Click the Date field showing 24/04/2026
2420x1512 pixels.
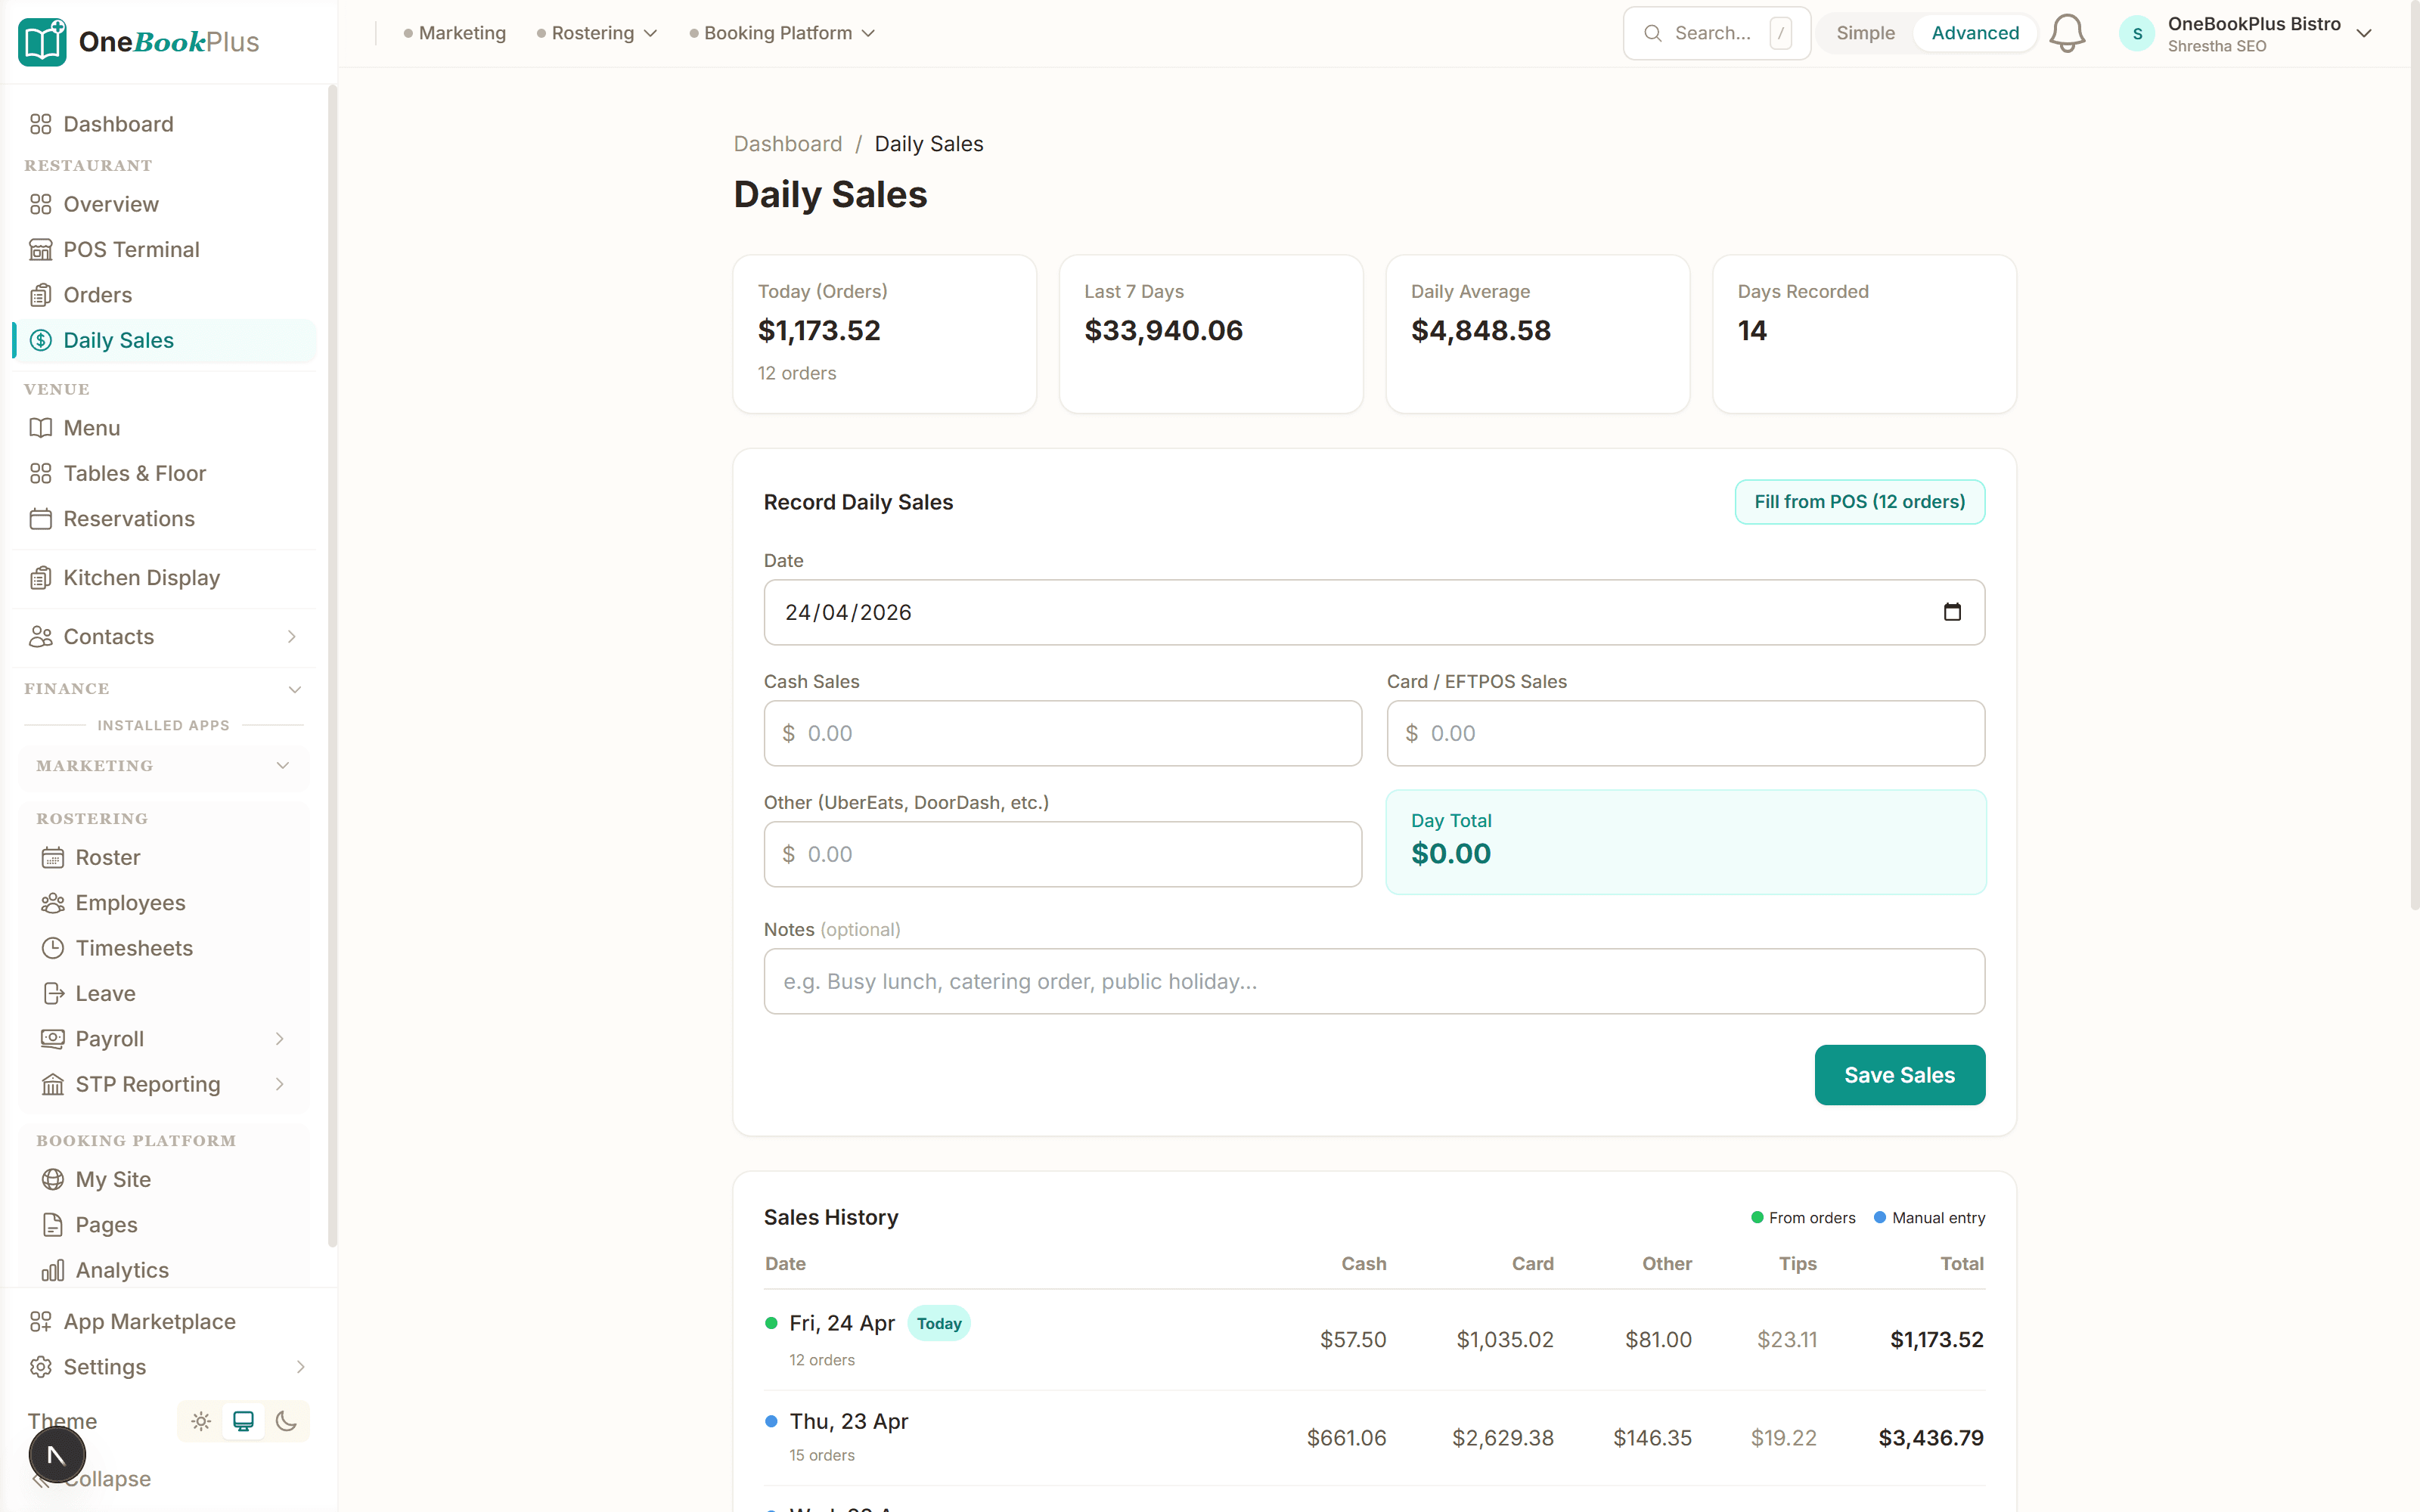[x=1374, y=612]
